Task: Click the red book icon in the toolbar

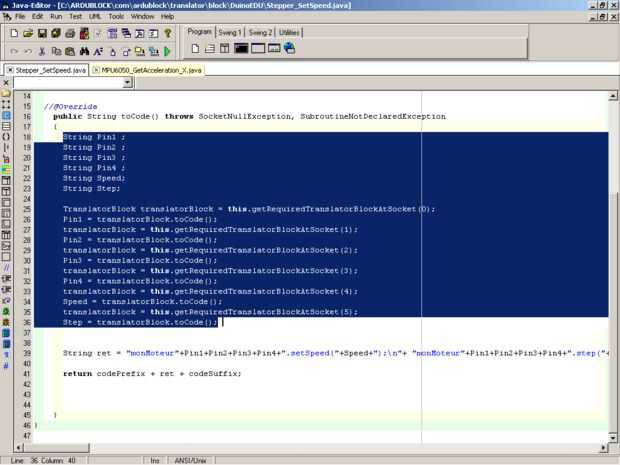Action: tap(84, 34)
